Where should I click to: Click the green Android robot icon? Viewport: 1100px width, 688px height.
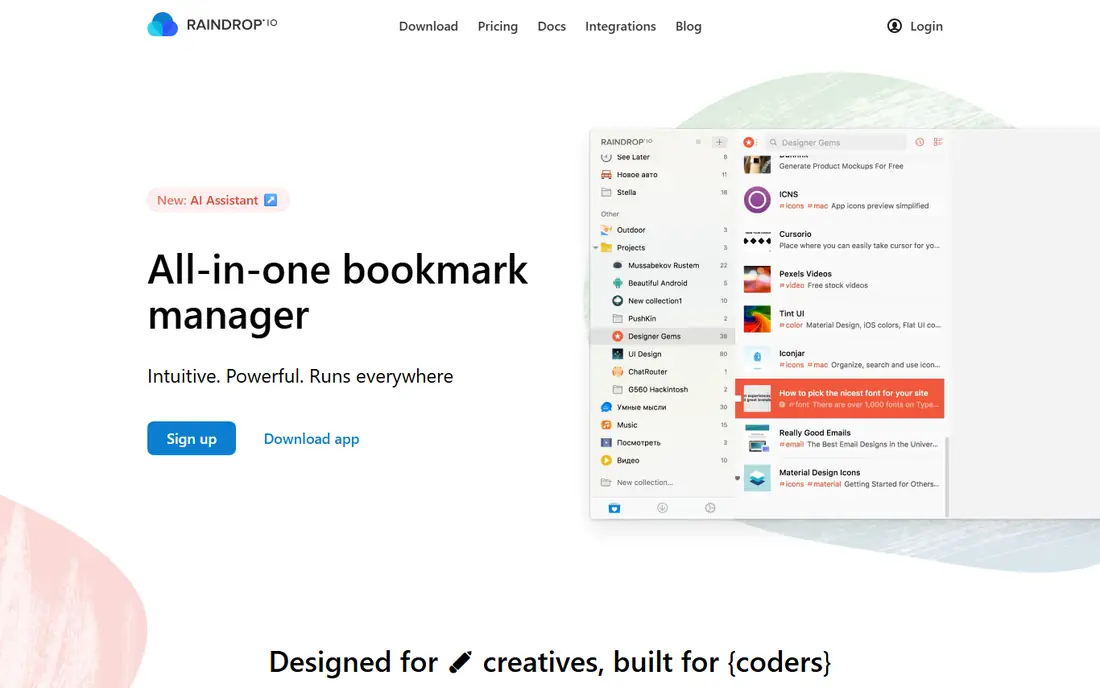click(617, 283)
